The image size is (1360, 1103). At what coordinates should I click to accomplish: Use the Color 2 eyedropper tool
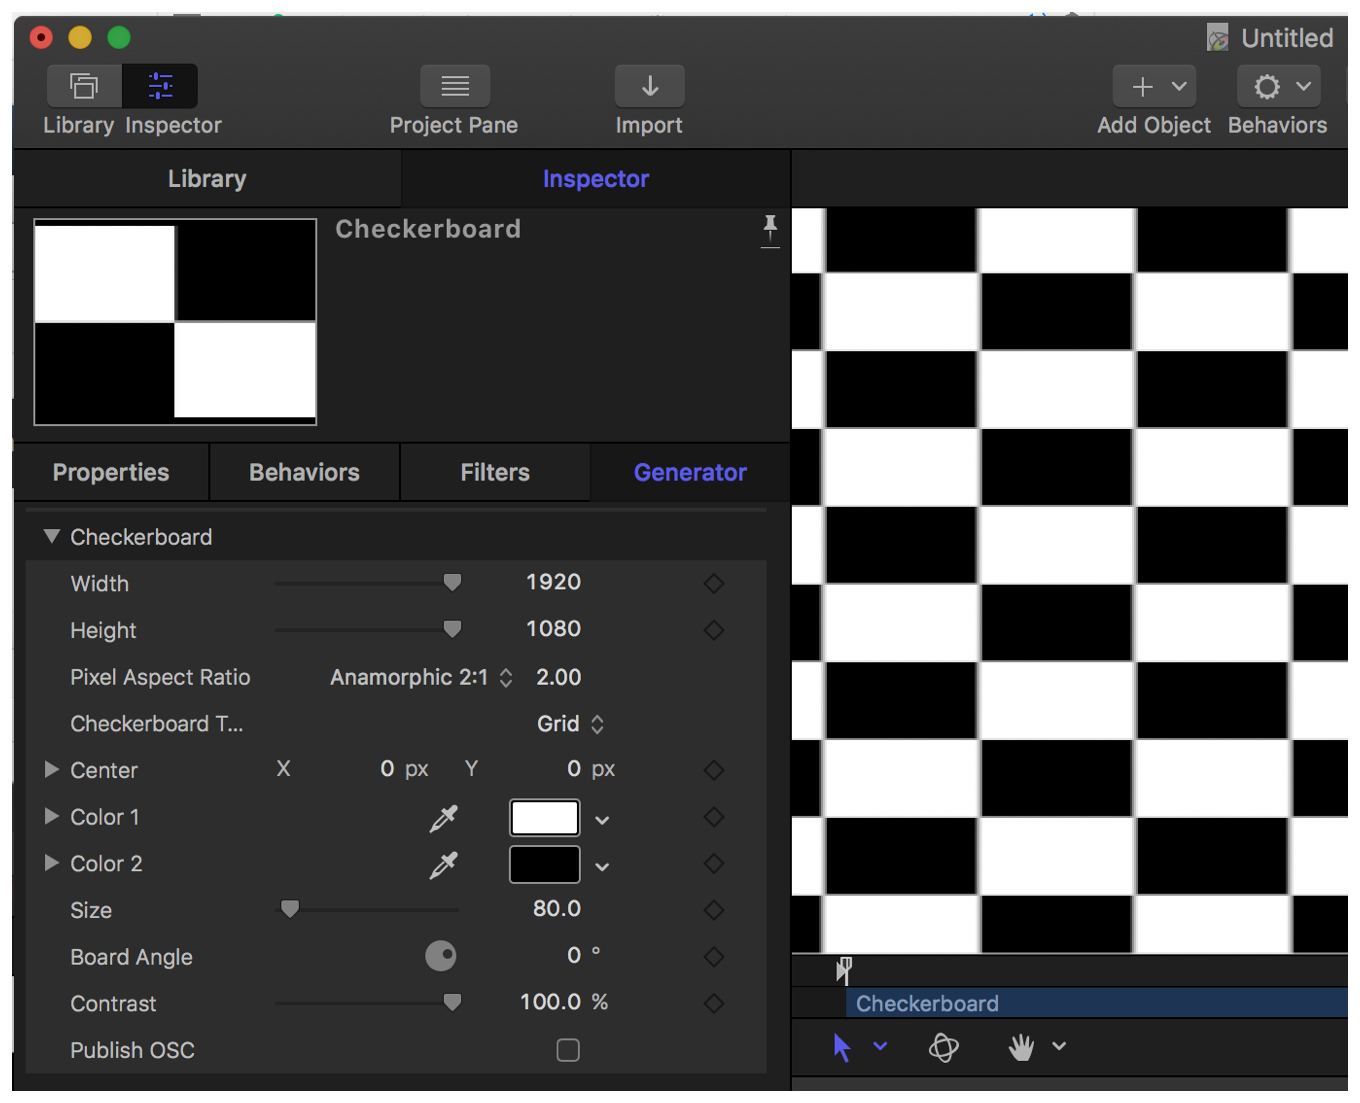[x=443, y=865]
